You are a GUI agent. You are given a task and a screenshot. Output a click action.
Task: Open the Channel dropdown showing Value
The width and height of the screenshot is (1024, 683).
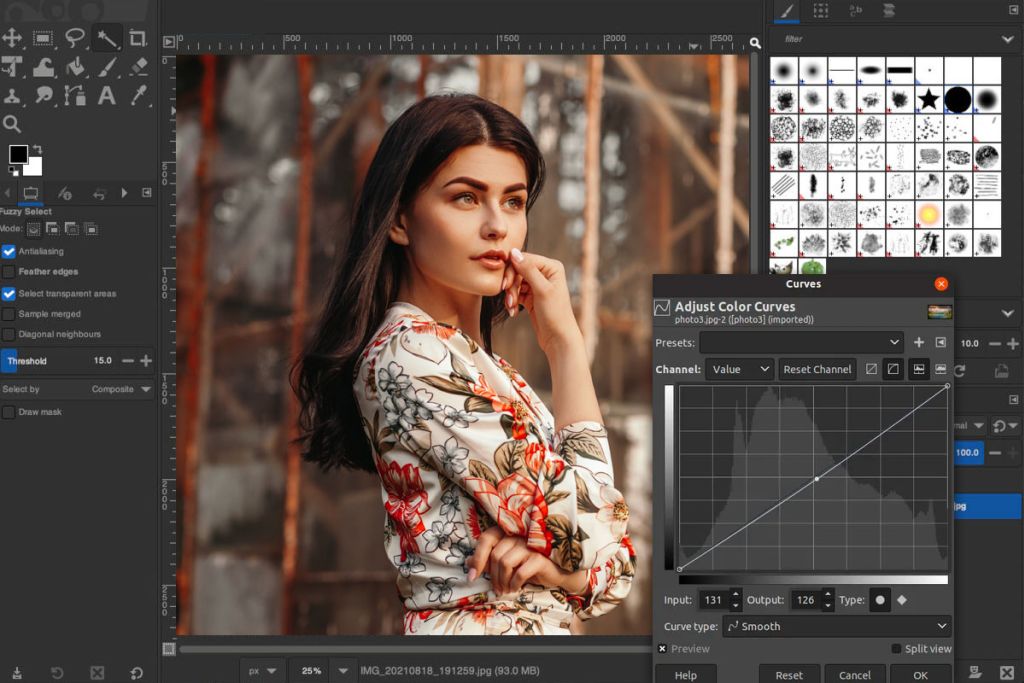click(739, 369)
